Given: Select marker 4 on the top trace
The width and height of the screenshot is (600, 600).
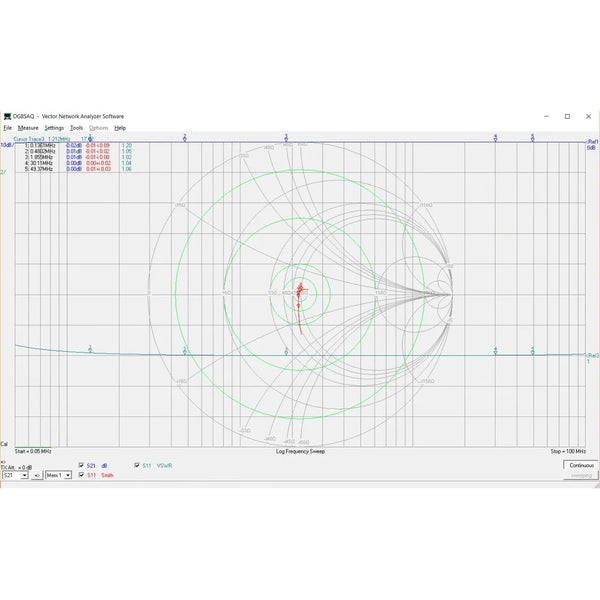Looking at the screenshot, I should point(496,138).
